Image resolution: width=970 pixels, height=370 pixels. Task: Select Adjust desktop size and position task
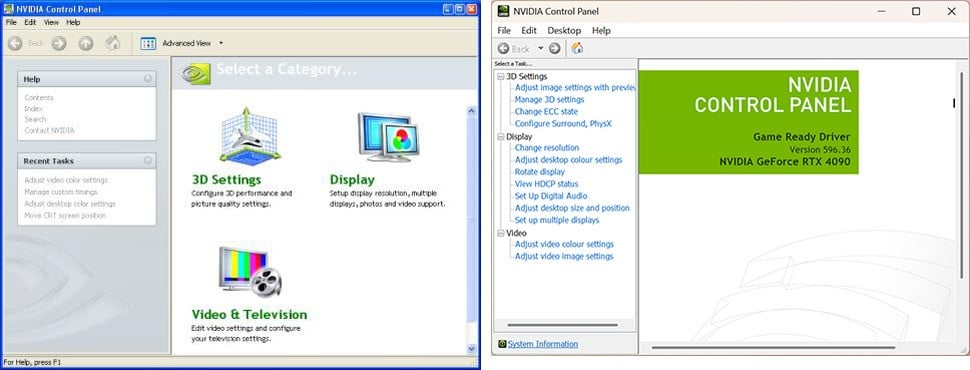[572, 208]
